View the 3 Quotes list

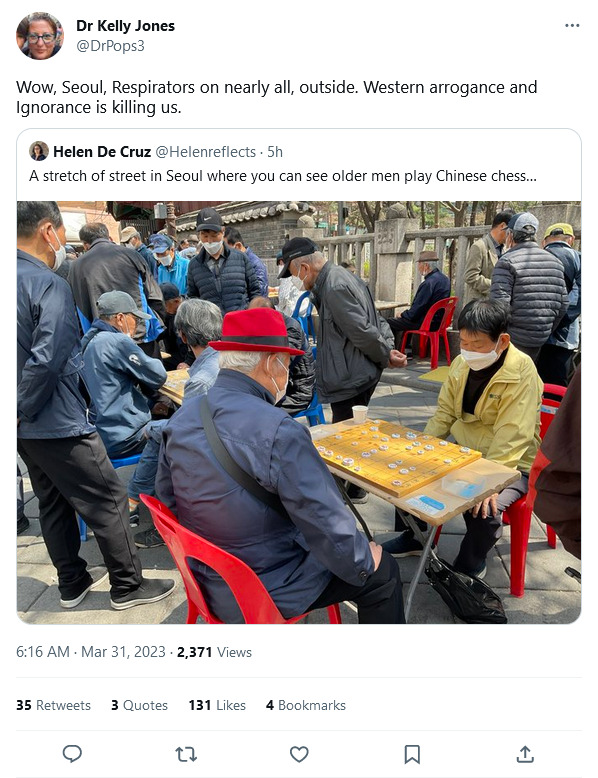tap(139, 705)
